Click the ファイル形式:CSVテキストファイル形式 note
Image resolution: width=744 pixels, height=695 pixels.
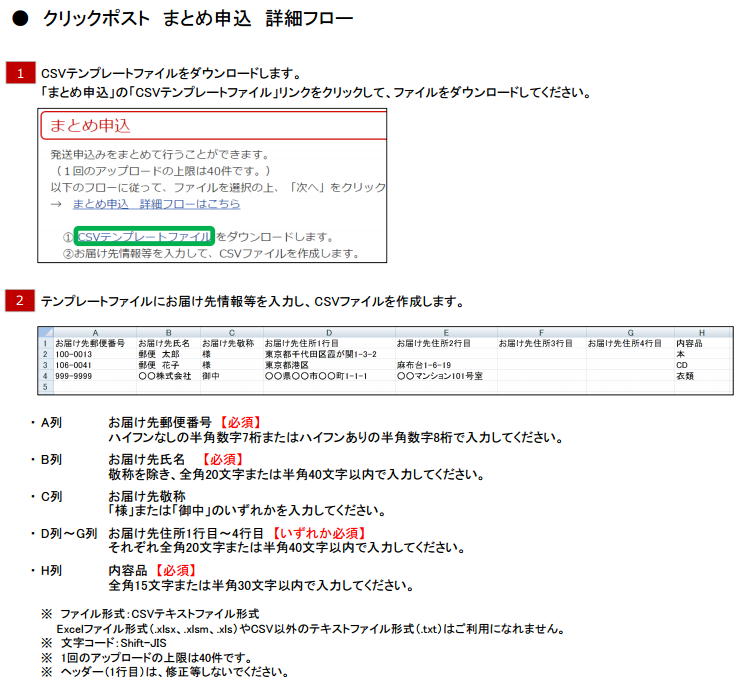point(159,613)
